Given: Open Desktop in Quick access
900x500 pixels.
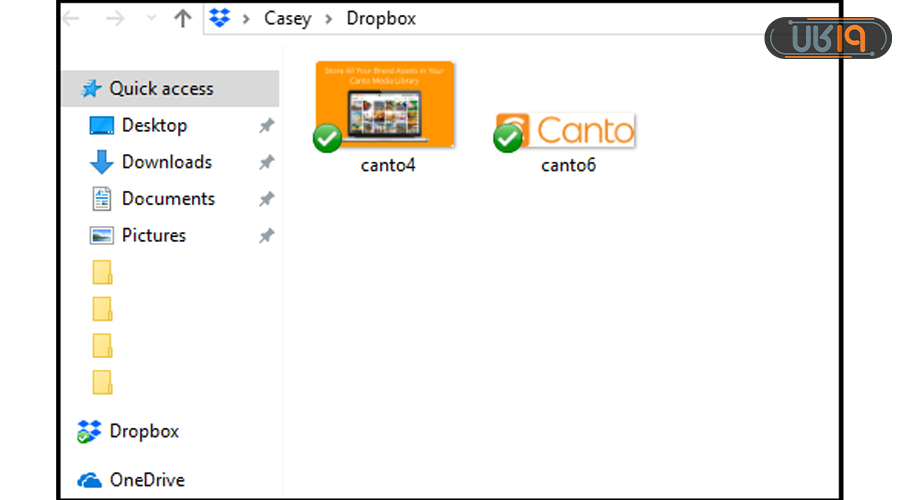Looking at the screenshot, I should point(154,125).
